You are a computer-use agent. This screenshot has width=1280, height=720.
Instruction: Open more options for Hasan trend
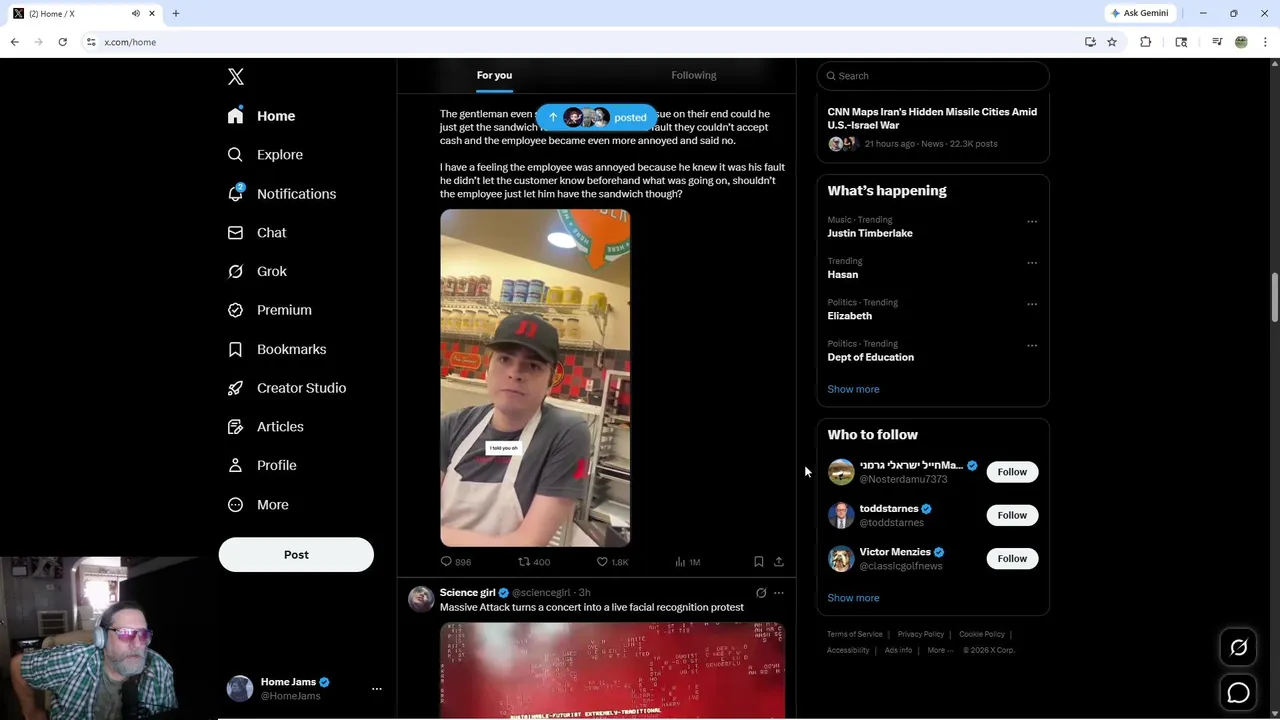point(1032,263)
